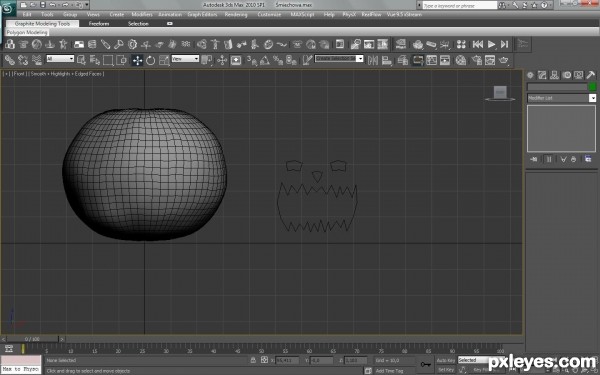Click the Mirror tool icon
Viewport: 600px width, 375px height.
pos(373,60)
